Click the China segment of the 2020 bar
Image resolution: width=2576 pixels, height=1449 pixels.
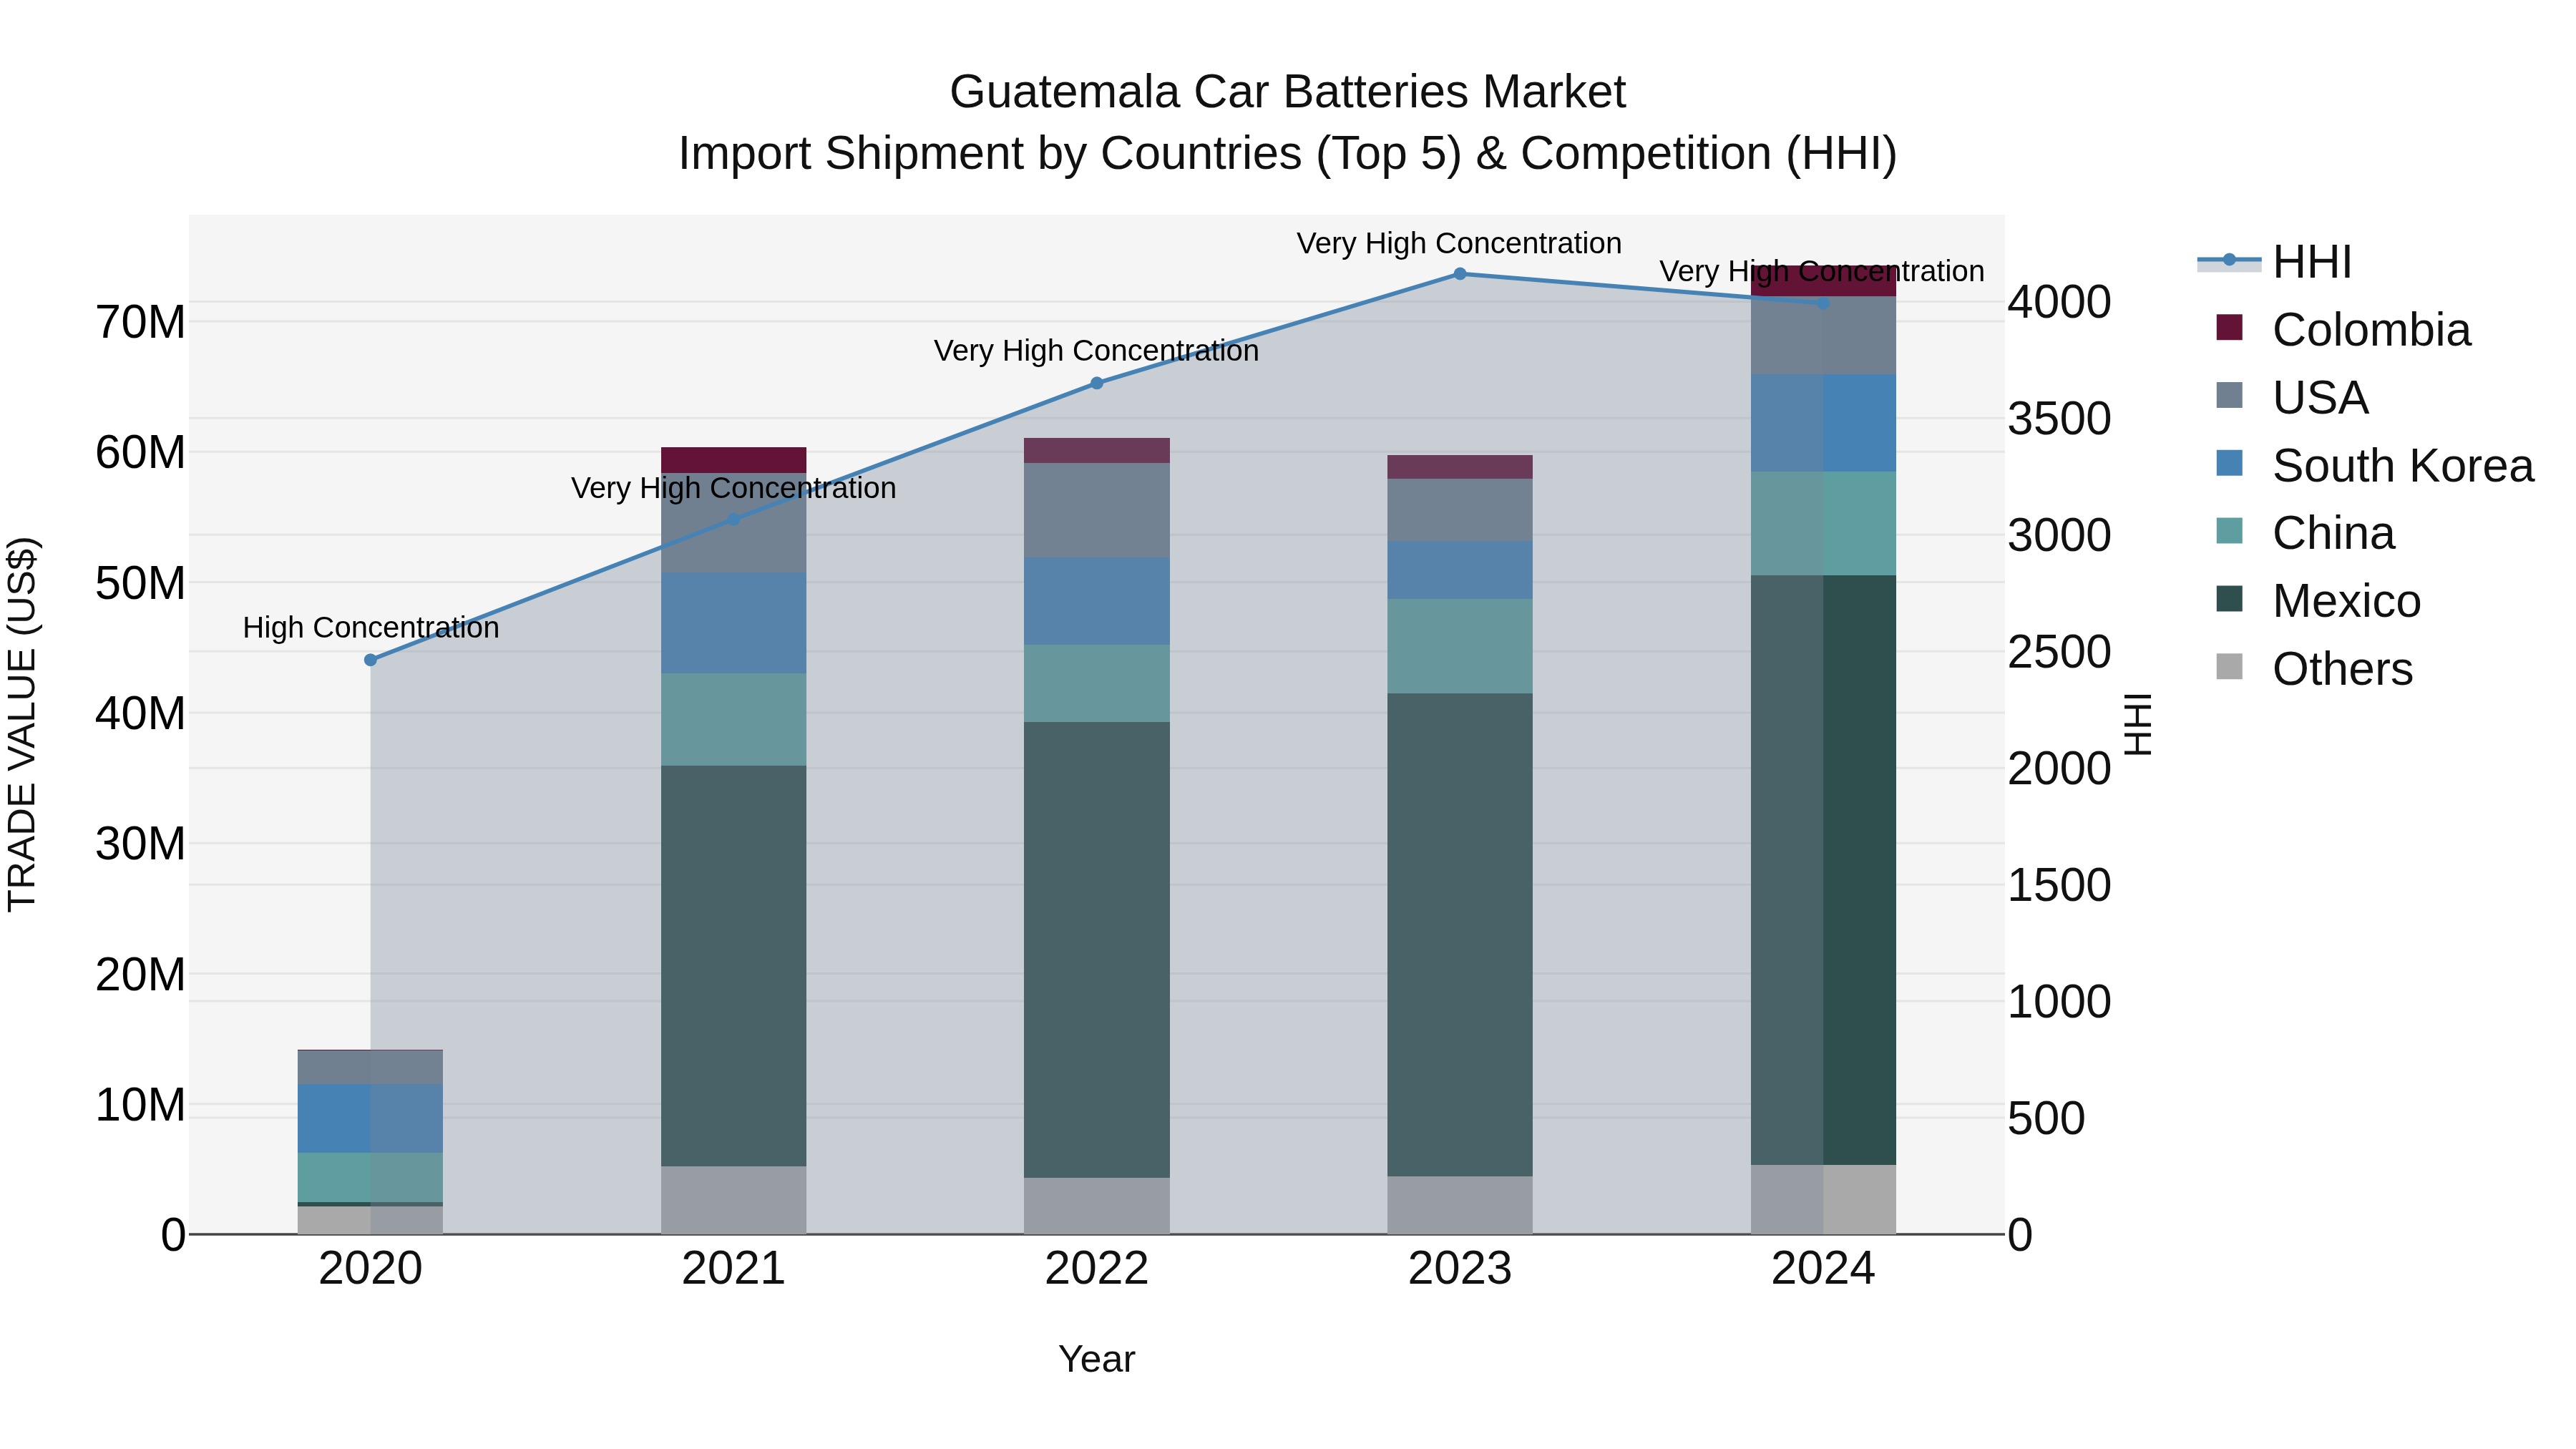coord(370,1178)
